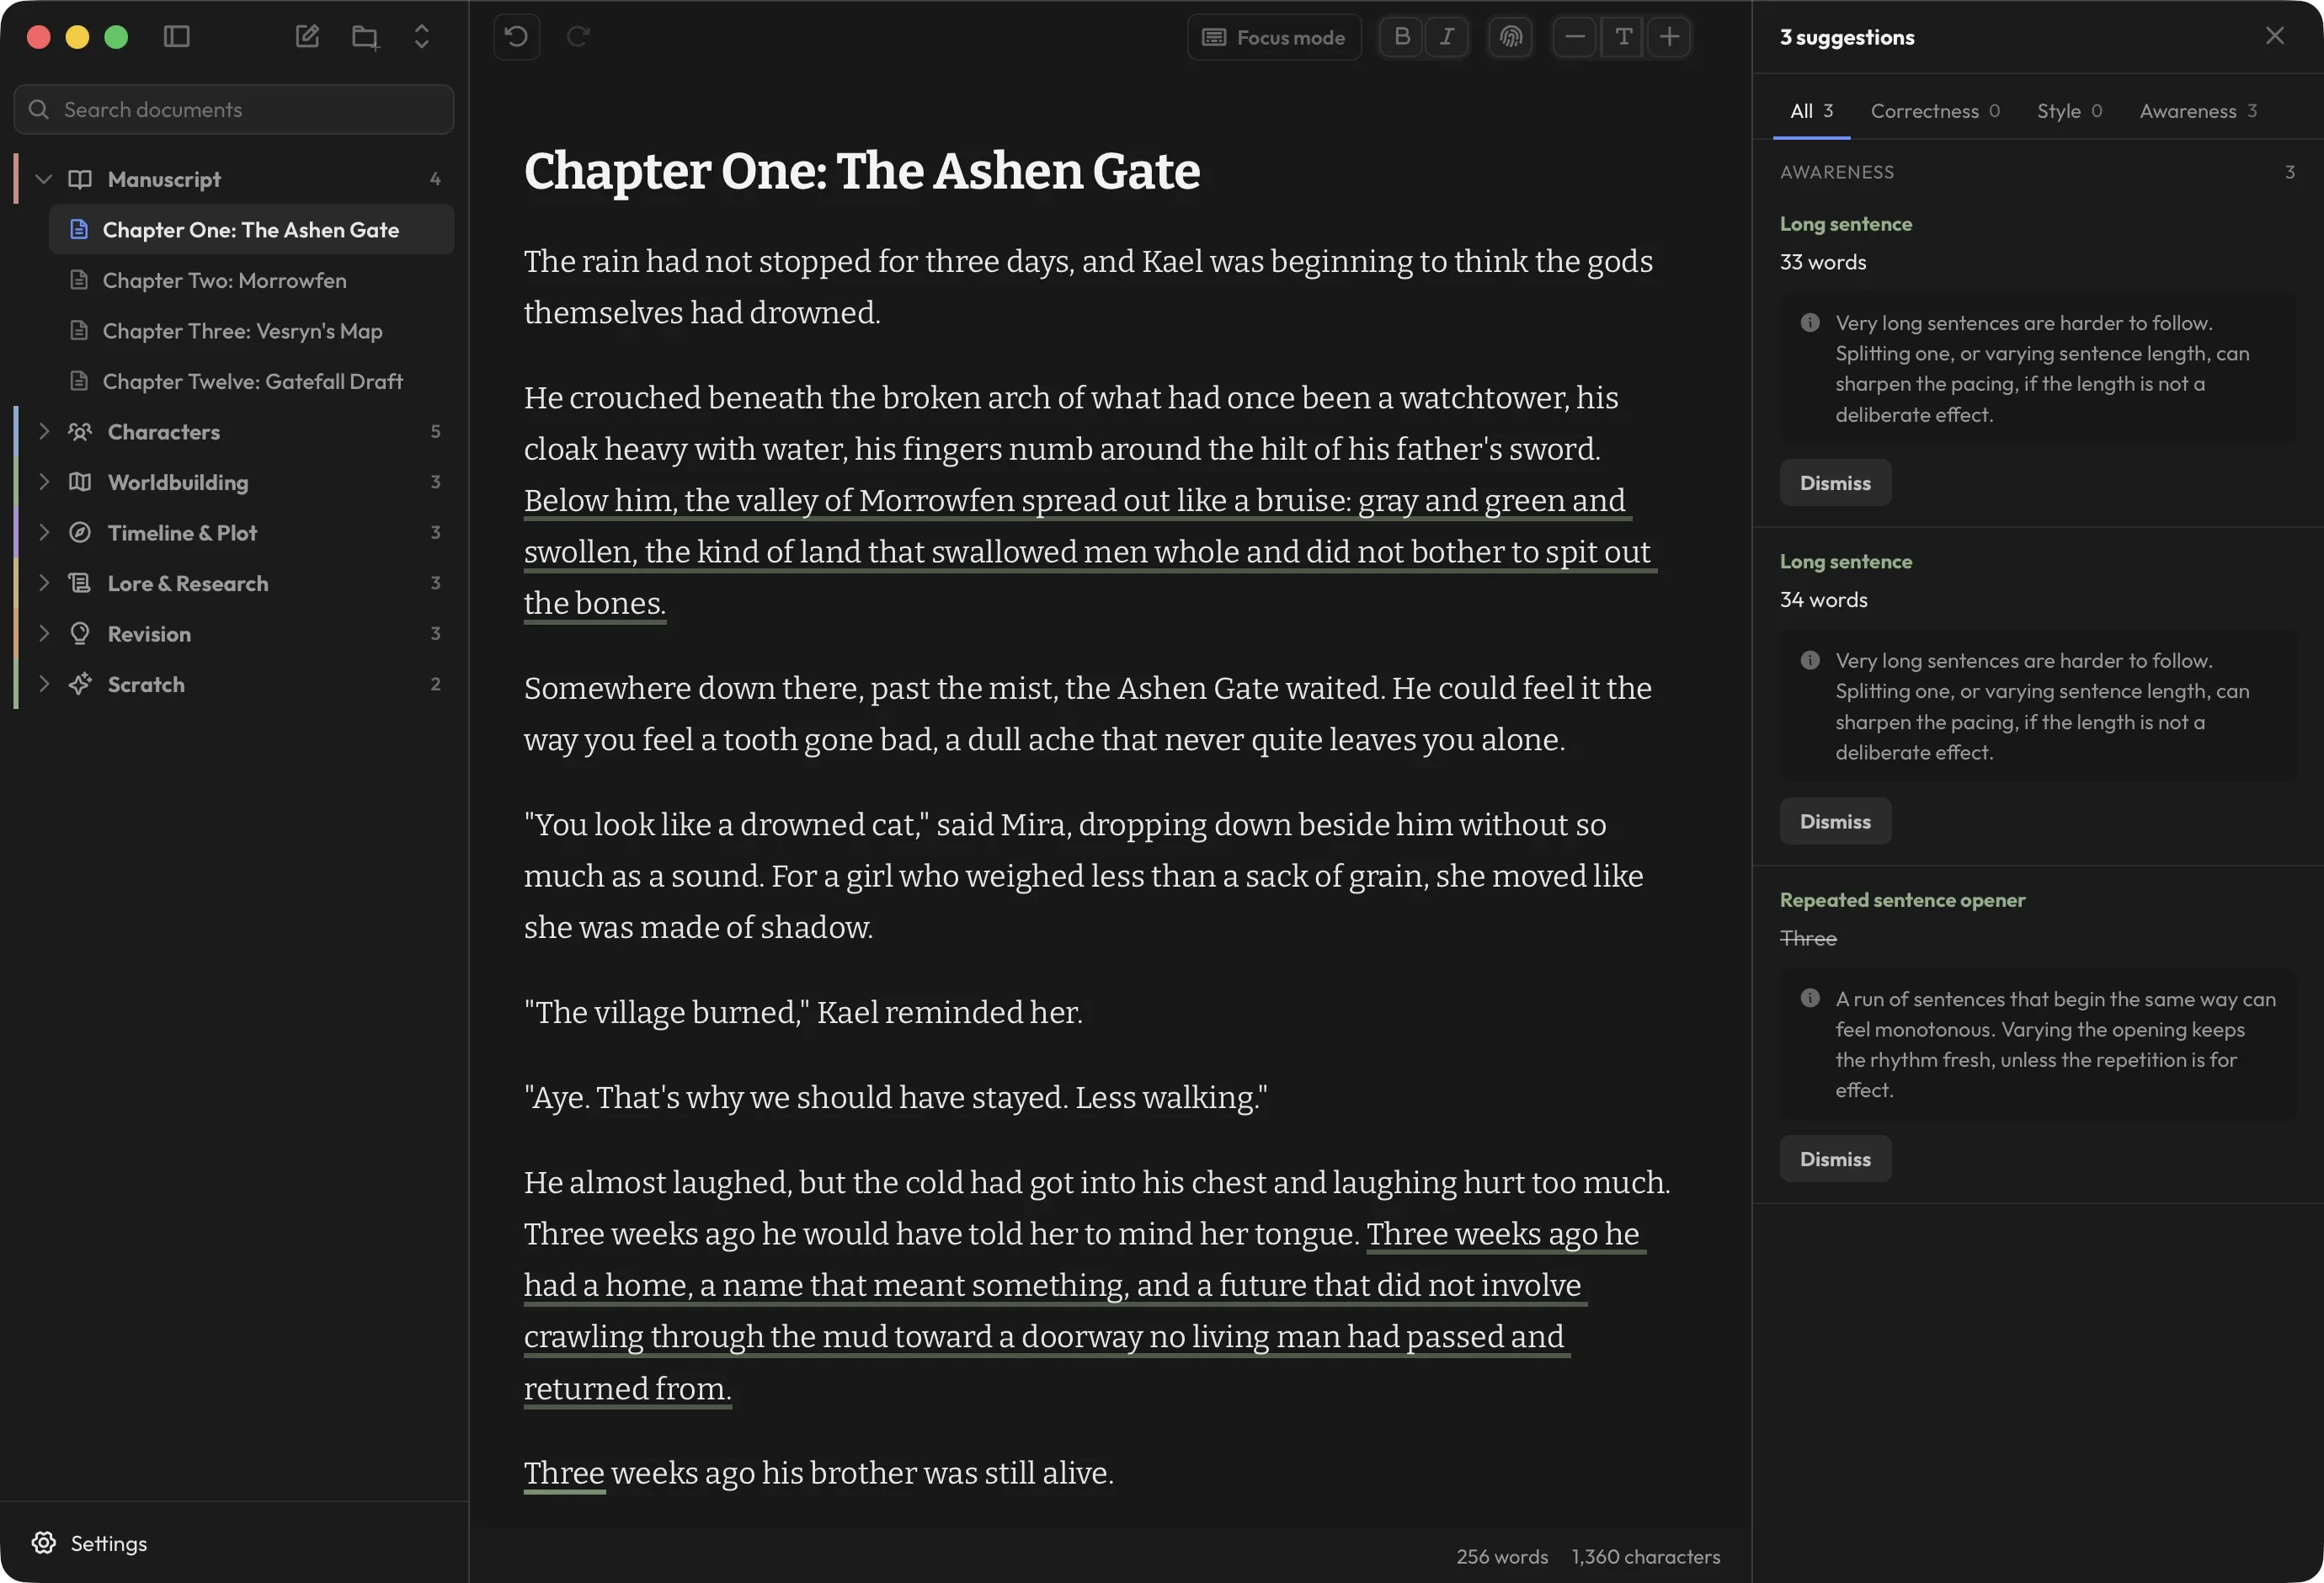Expand the Timeline & Plot folder
The image size is (2324, 1583).
pos(43,532)
